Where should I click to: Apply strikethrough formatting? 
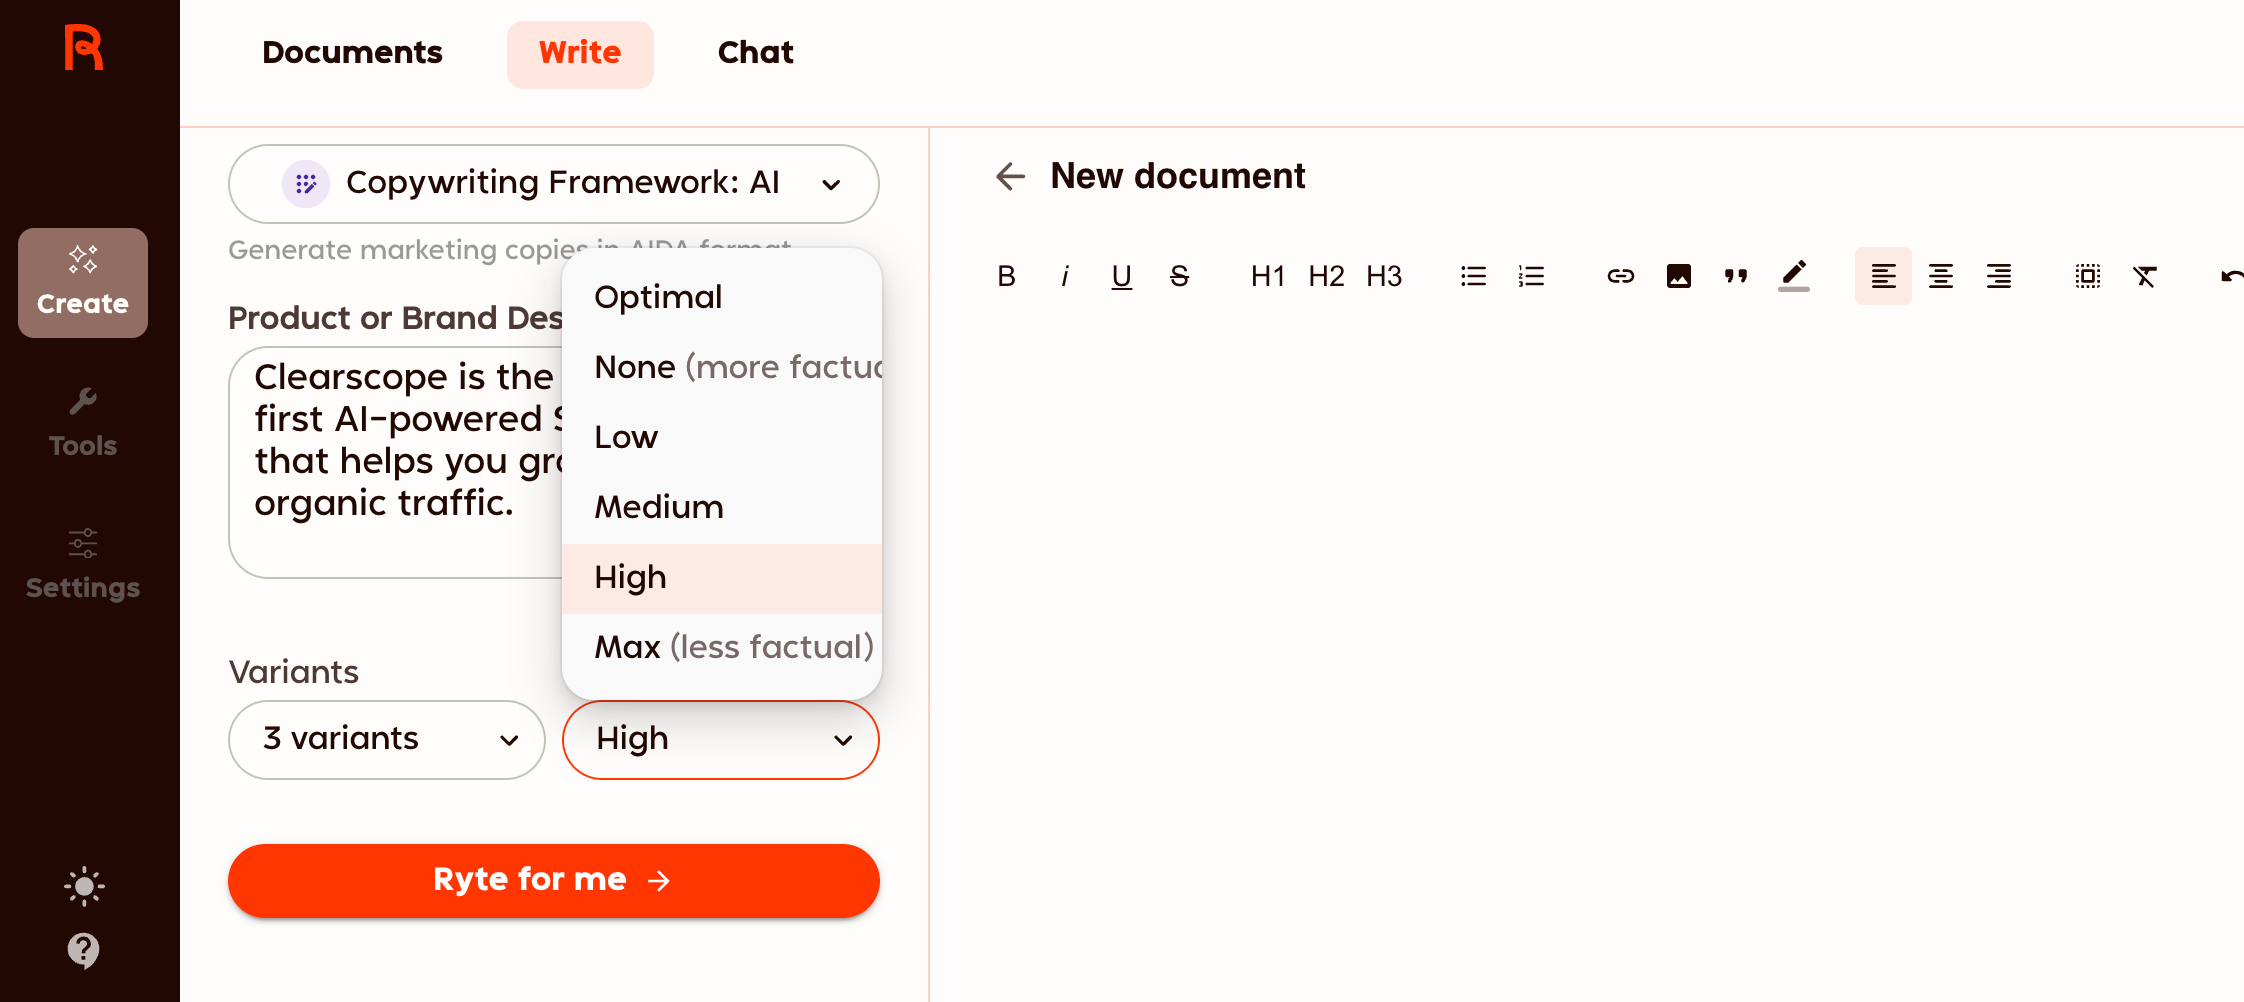click(1180, 276)
